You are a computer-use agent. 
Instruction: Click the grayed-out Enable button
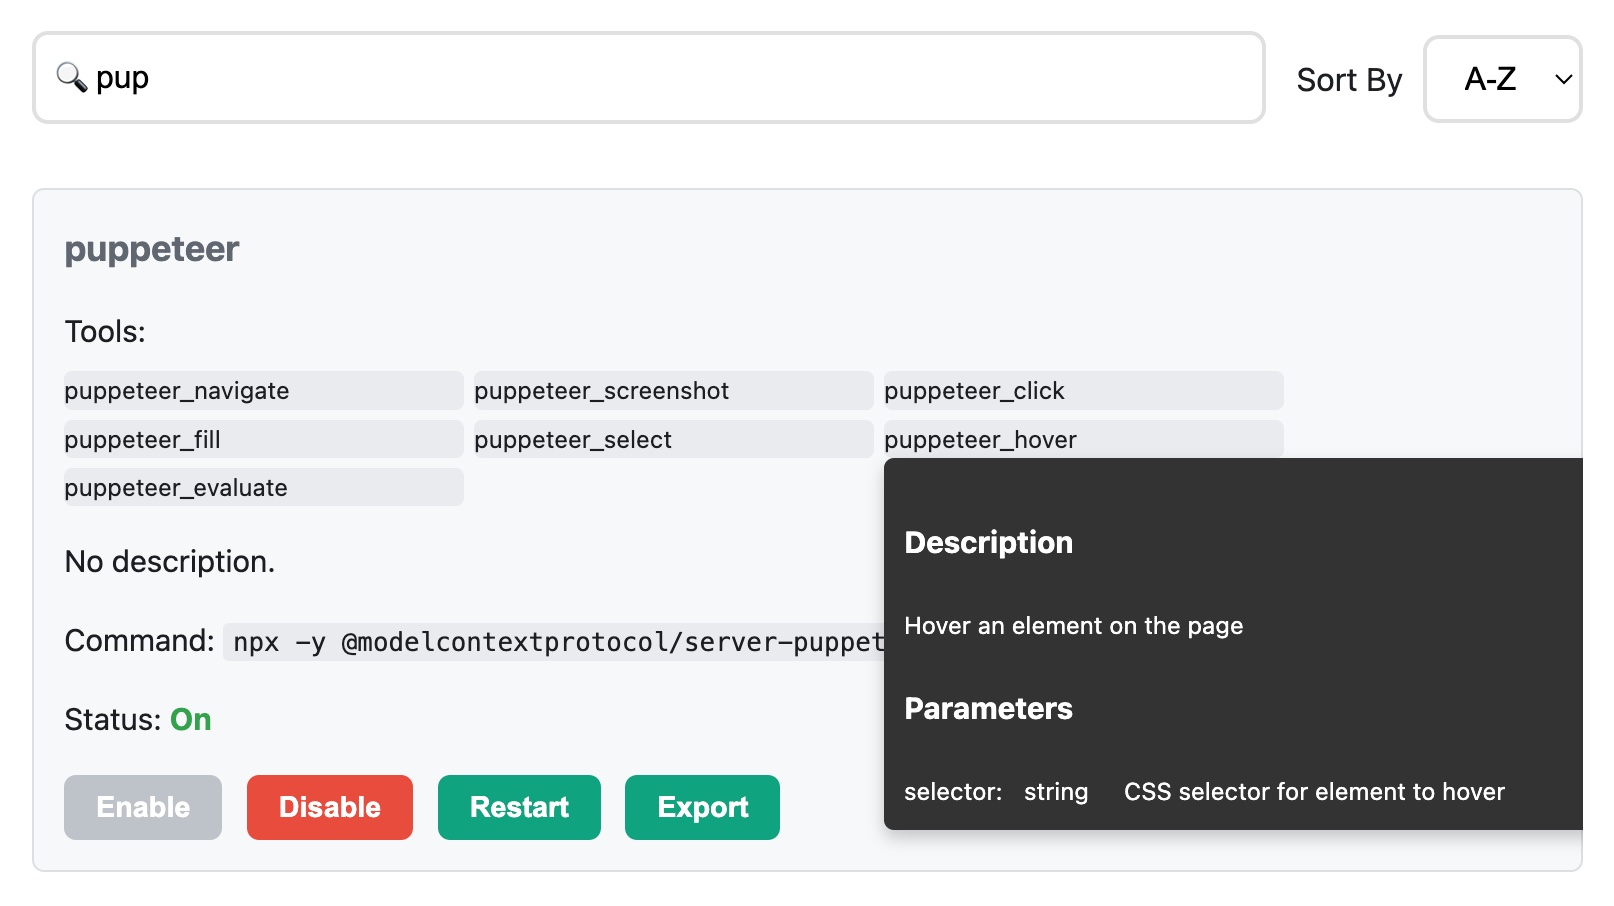click(x=143, y=807)
